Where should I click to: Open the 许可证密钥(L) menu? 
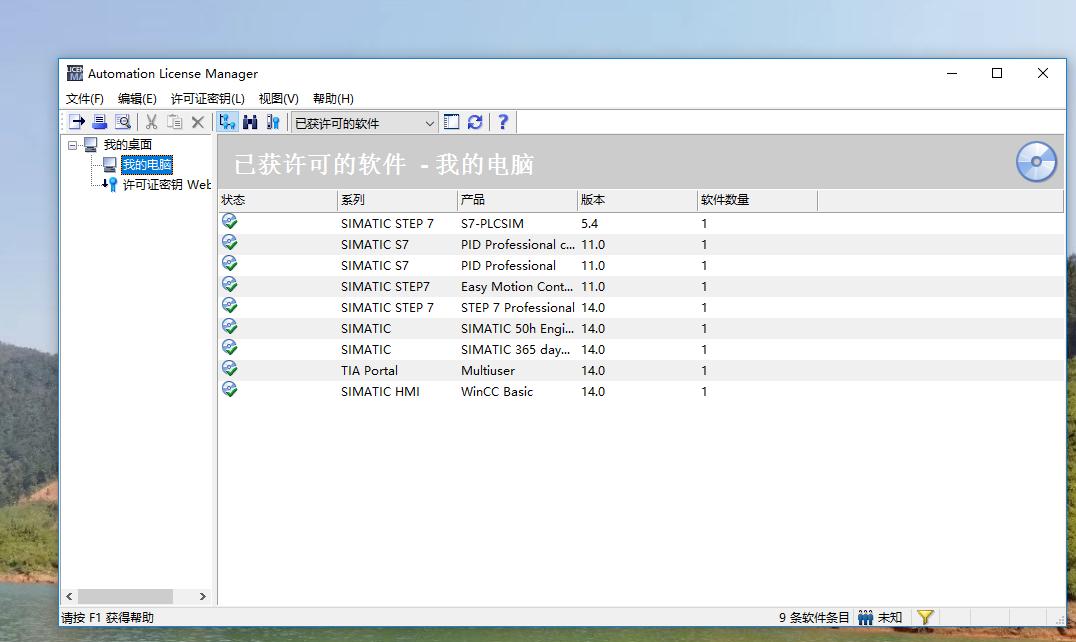point(207,99)
